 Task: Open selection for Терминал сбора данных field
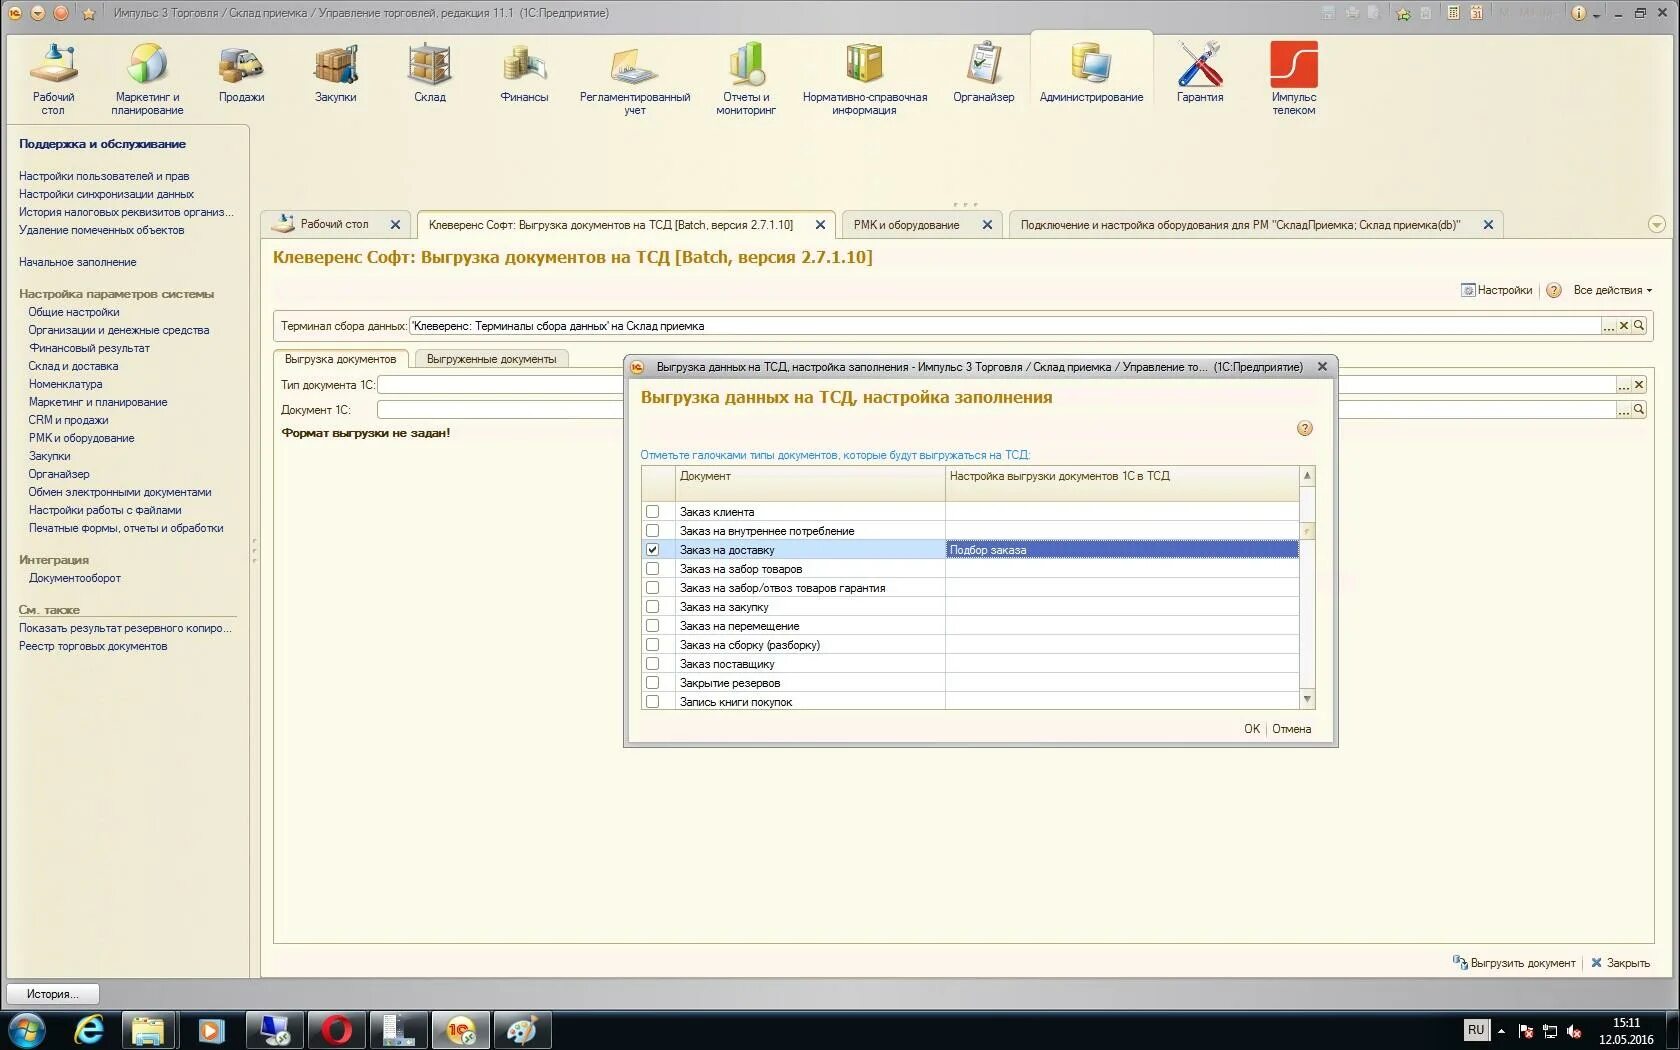pyautogui.click(x=1609, y=326)
